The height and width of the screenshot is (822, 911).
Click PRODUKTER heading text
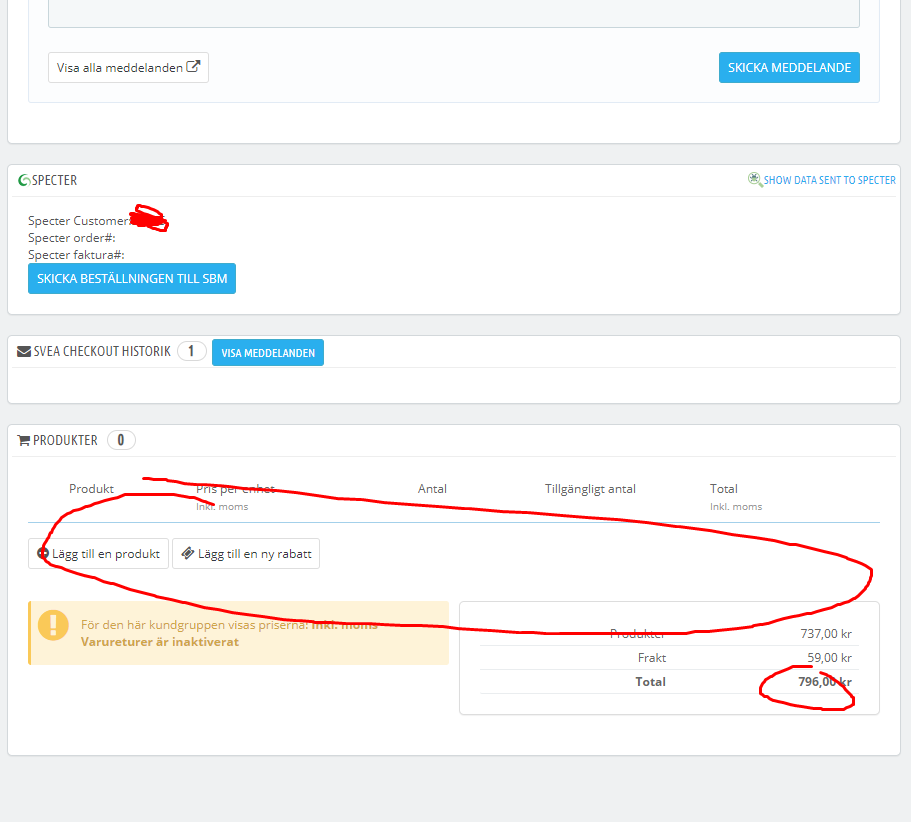click(65, 440)
